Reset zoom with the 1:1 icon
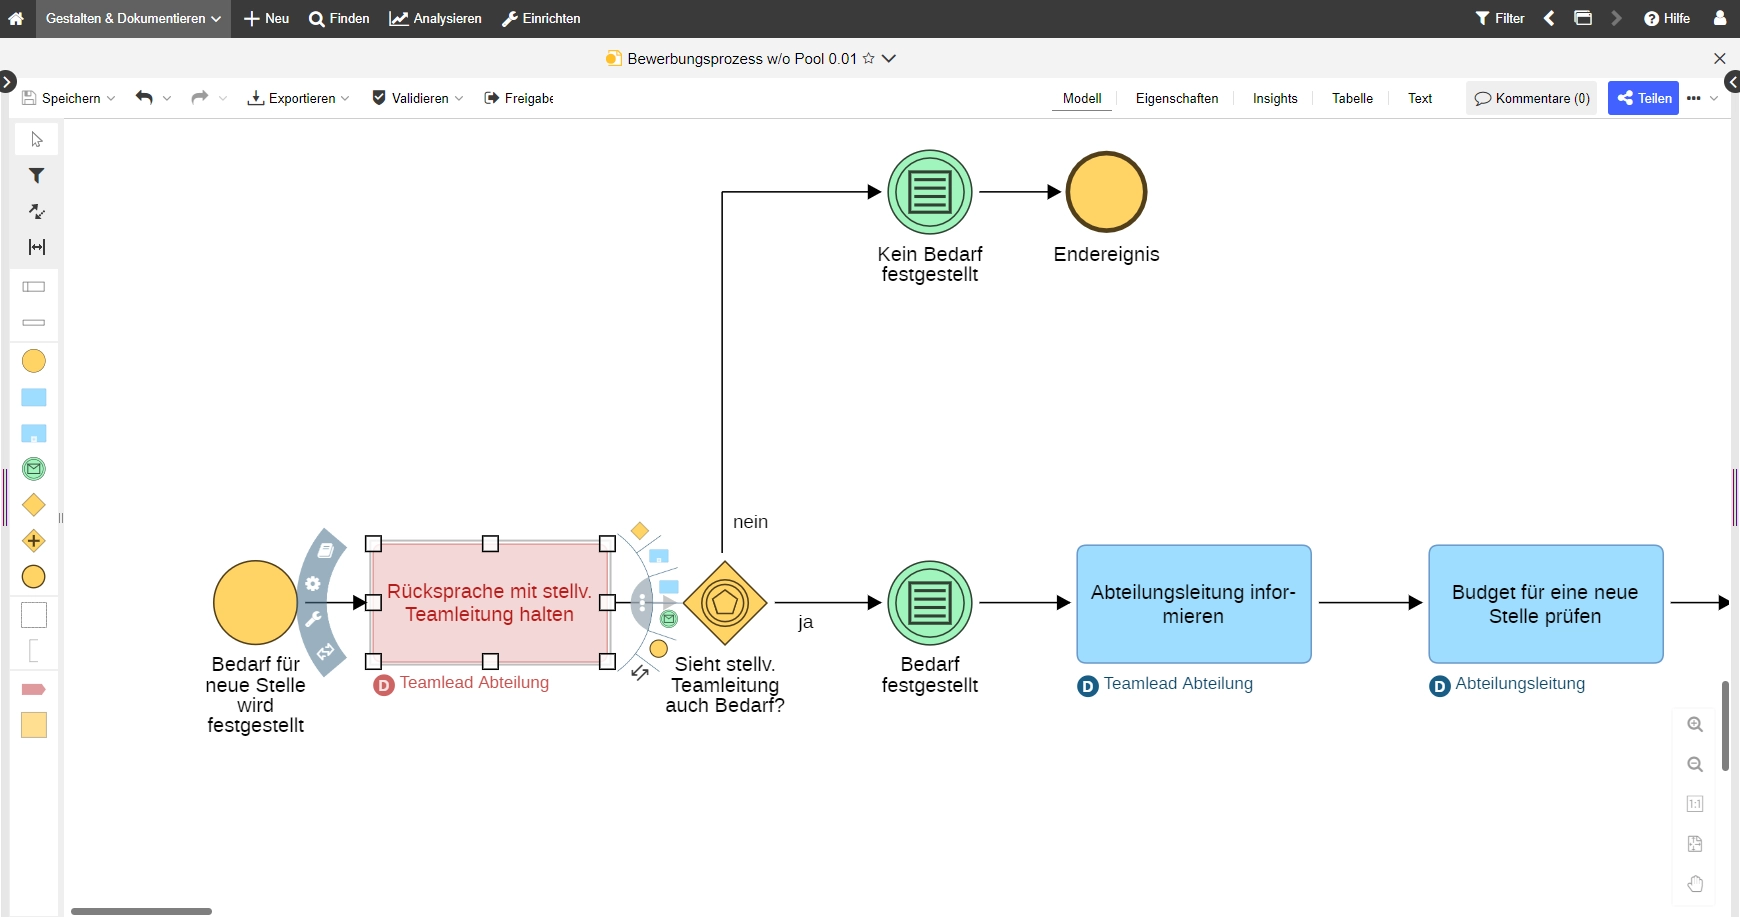 [x=1695, y=804]
